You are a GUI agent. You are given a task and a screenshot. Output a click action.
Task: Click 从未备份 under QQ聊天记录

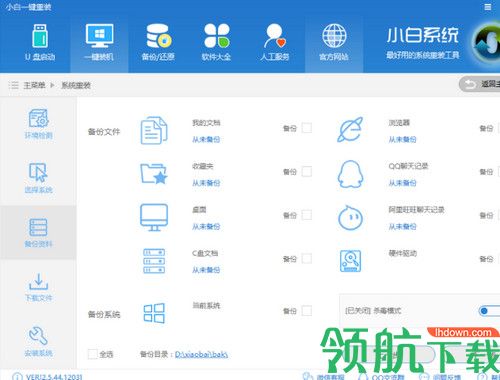[402, 183]
